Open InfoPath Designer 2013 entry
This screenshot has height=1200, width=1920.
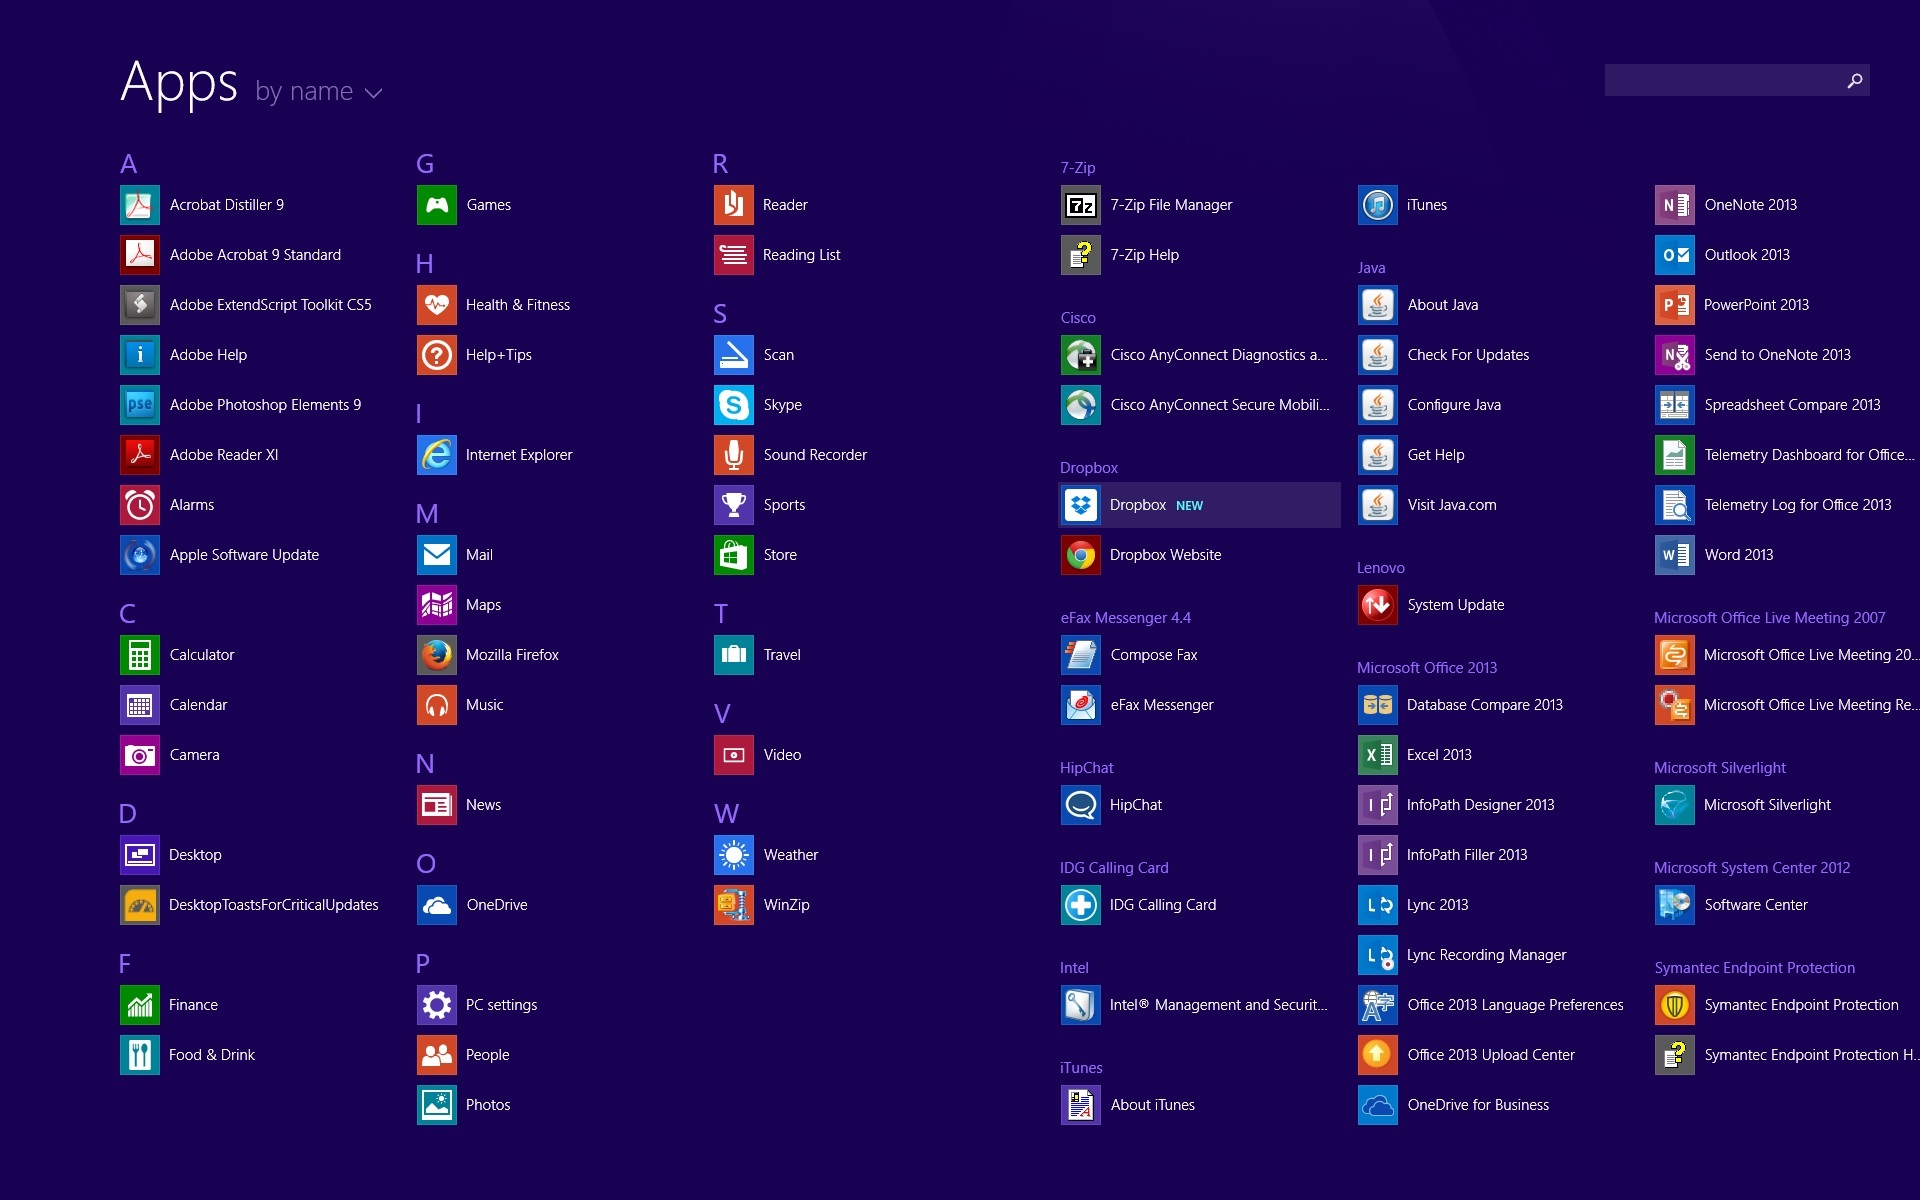(1457, 805)
